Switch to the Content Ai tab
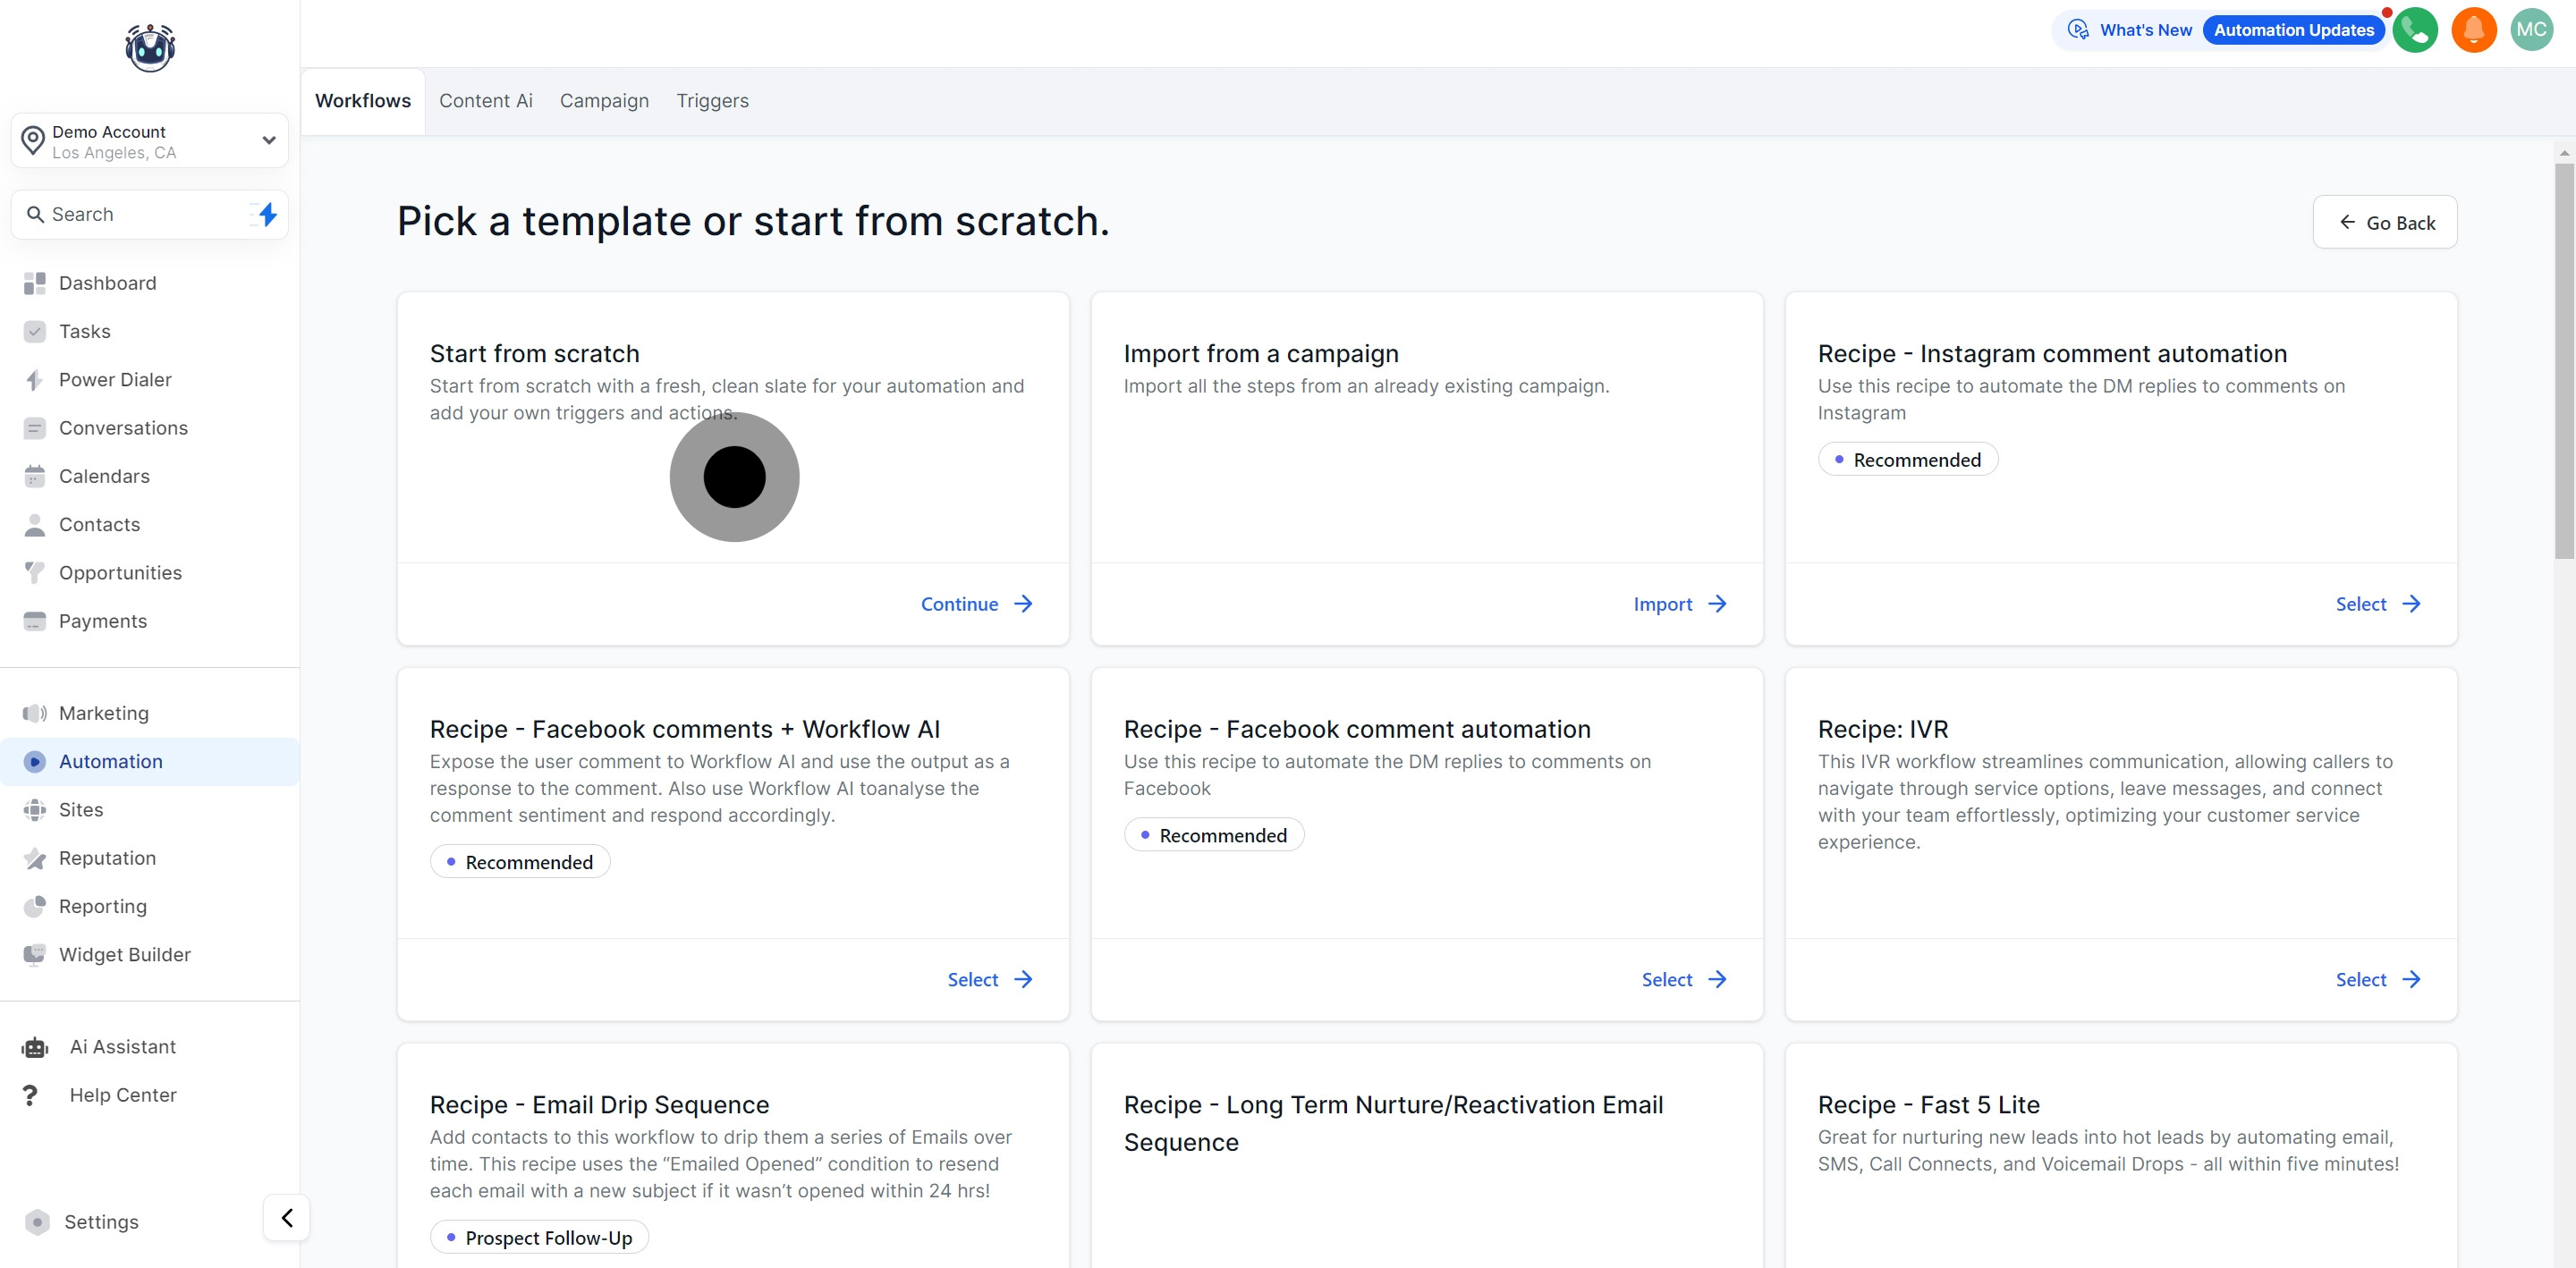This screenshot has height=1268, width=2576. [x=485, y=101]
